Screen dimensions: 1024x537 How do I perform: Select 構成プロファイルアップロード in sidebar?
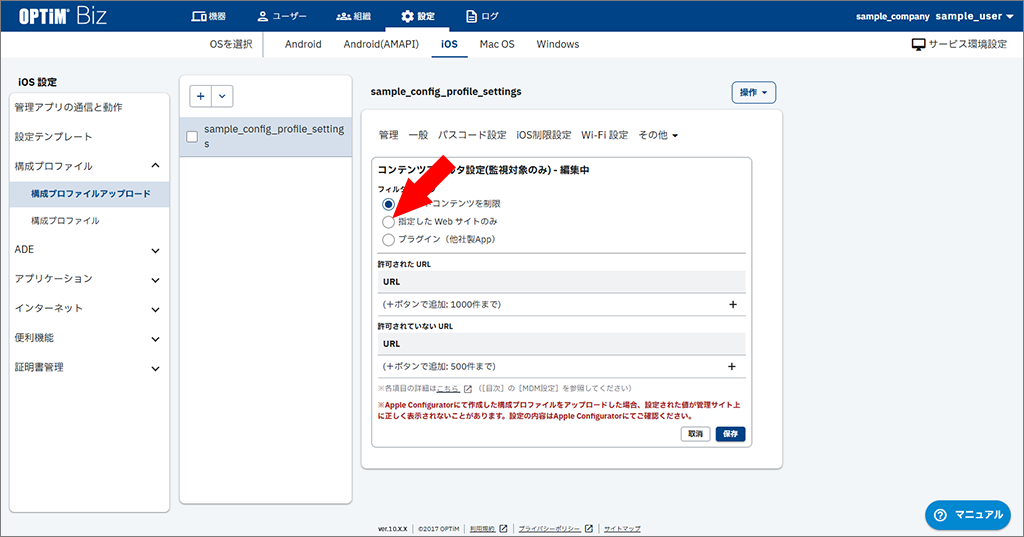click(89, 193)
